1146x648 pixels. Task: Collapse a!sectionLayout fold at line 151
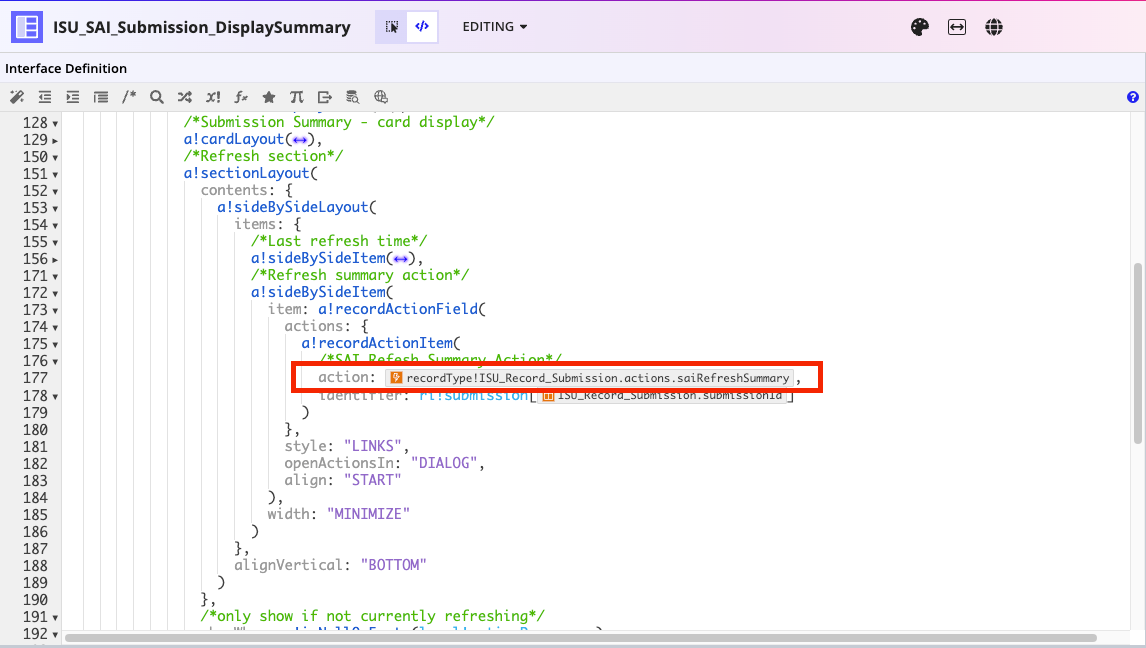coord(55,175)
